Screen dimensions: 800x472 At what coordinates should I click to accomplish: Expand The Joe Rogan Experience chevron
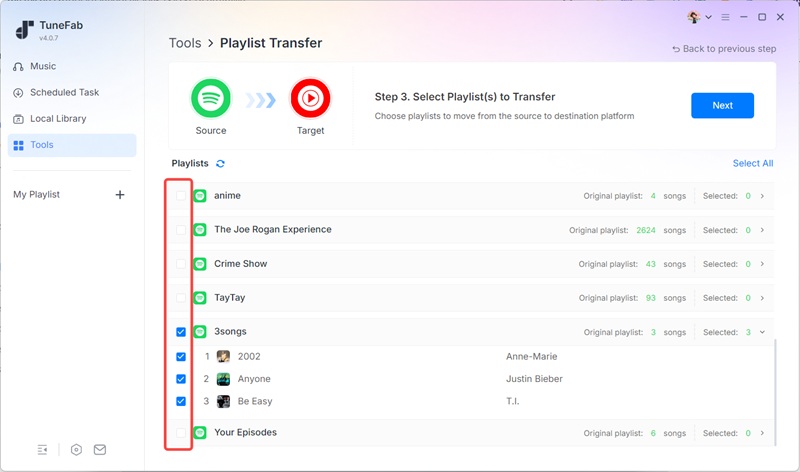762,230
